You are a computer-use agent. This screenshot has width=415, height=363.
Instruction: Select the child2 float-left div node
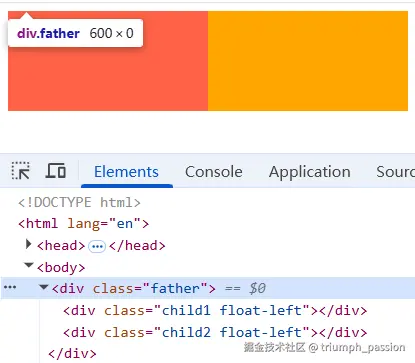point(215,332)
